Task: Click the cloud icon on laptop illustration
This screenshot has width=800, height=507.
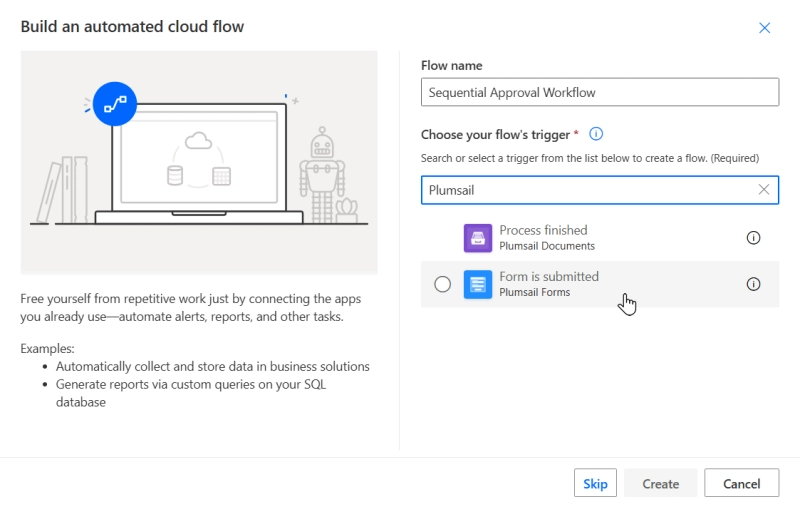Action: (198, 141)
